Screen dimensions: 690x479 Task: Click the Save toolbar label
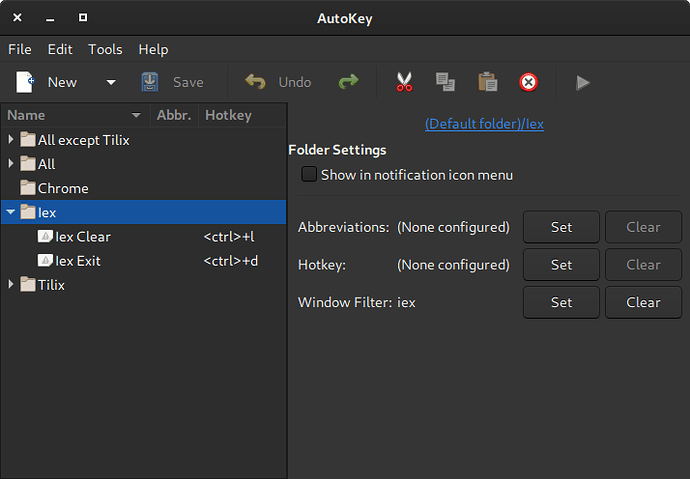click(188, 82)
